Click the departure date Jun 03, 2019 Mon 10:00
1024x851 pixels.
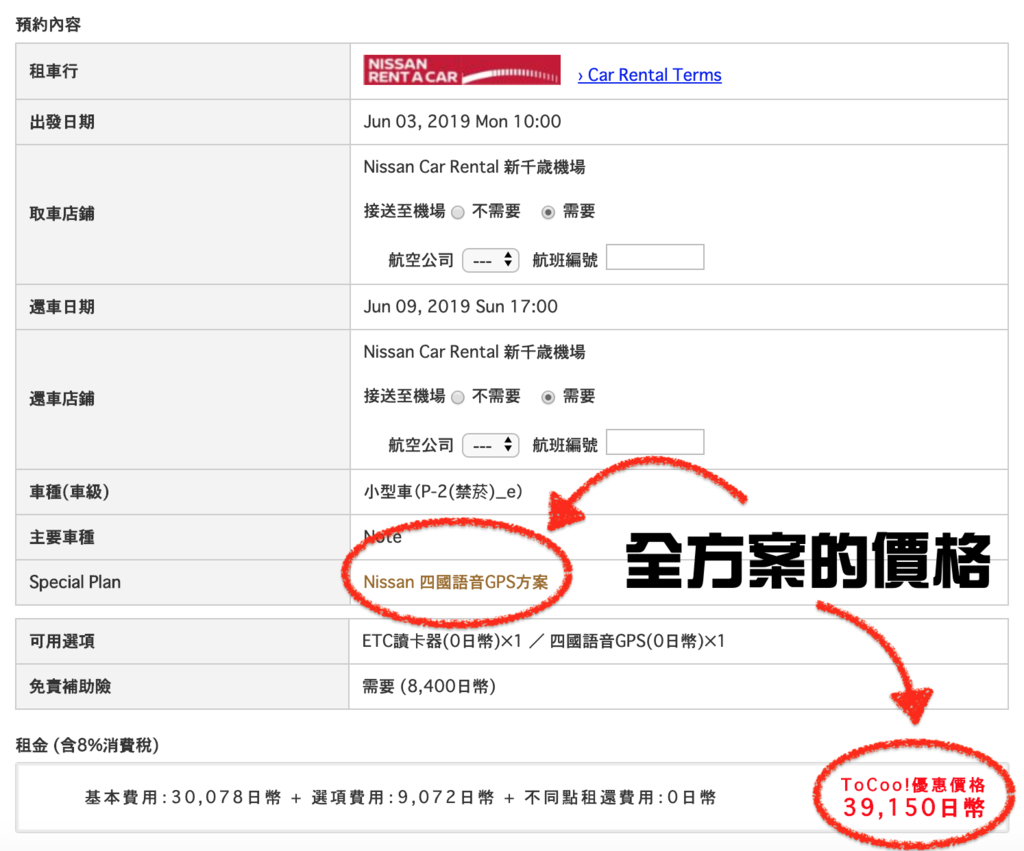coord(462,121)
